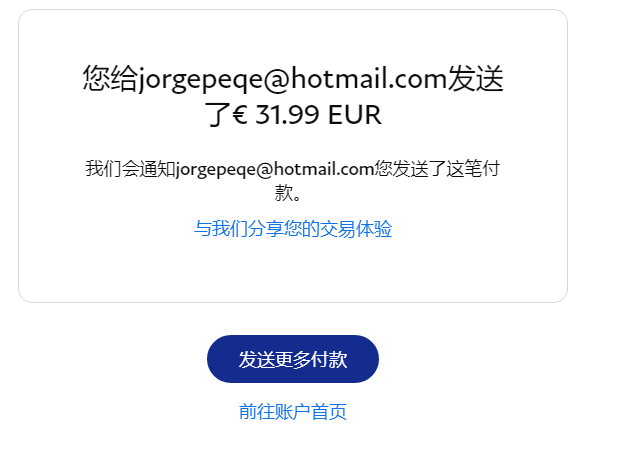628x449 pixels.
Task: Click the 您发送了这笔付 text after the email
Action: tap(437, 169)
